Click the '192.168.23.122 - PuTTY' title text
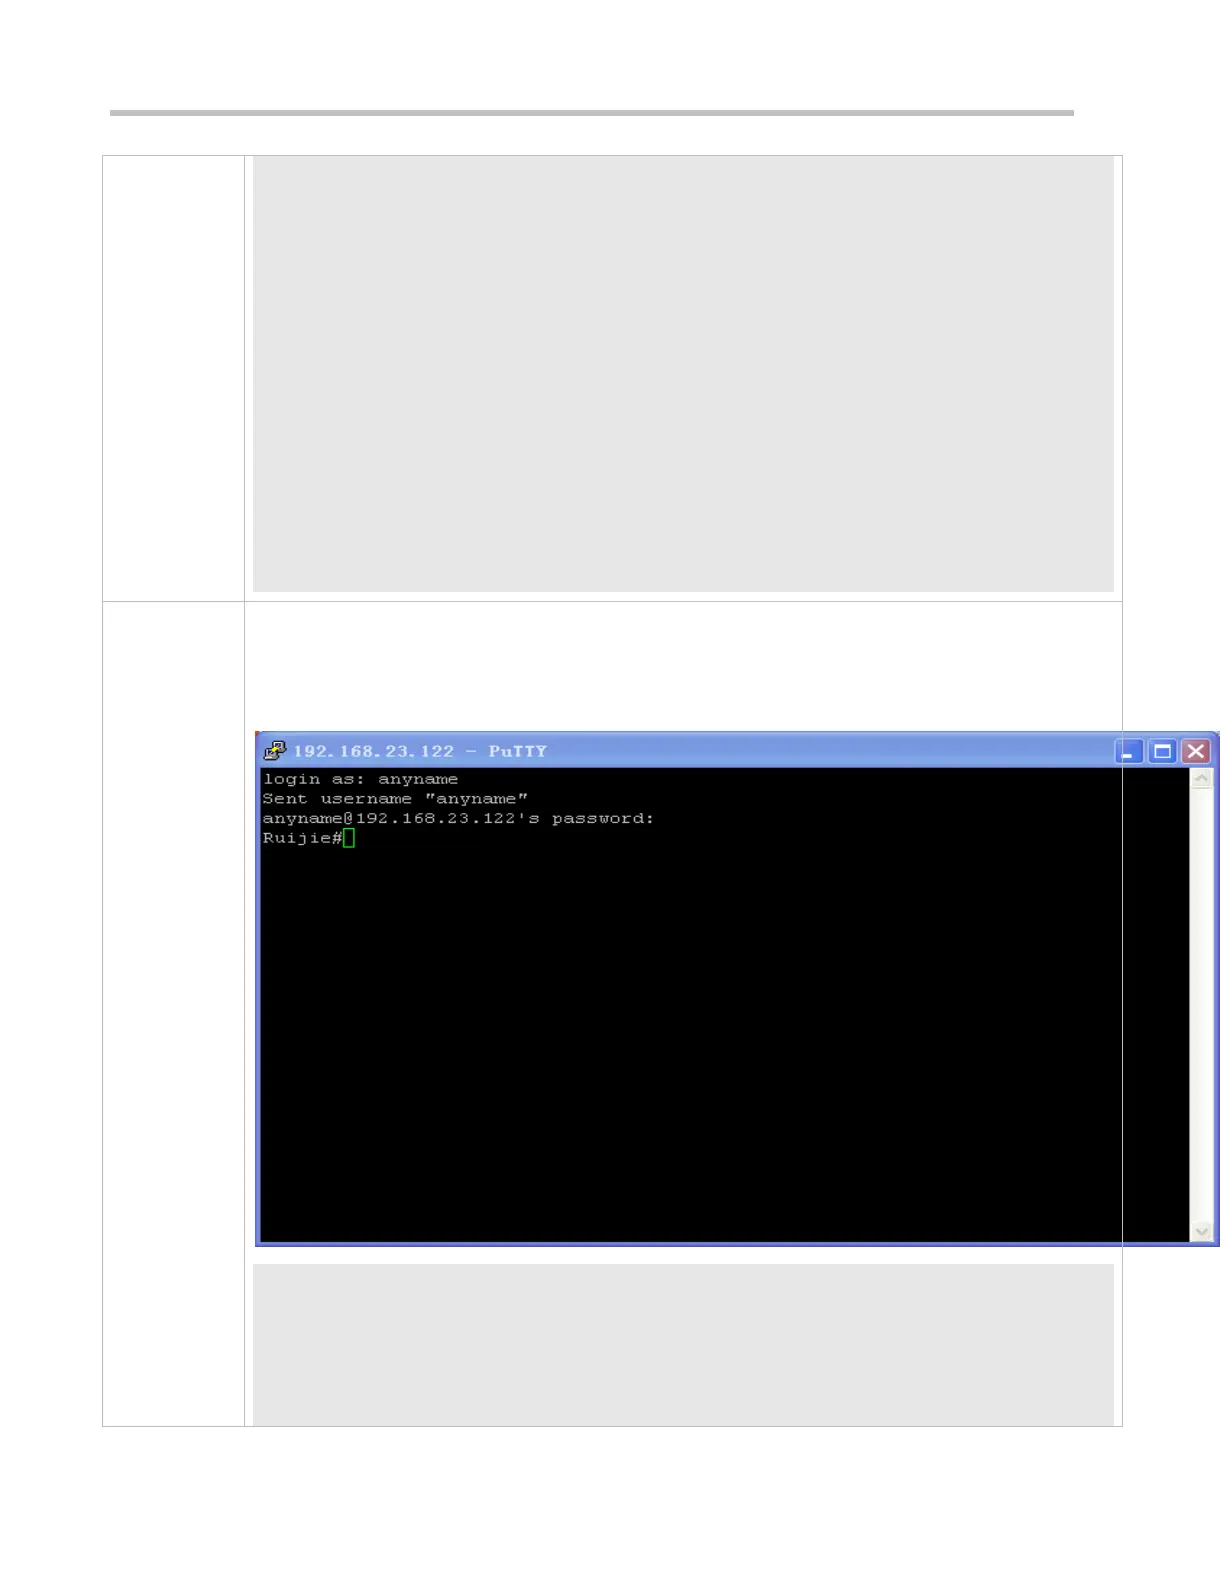Screen dimensions: 1224x1584 coord(420,751)
